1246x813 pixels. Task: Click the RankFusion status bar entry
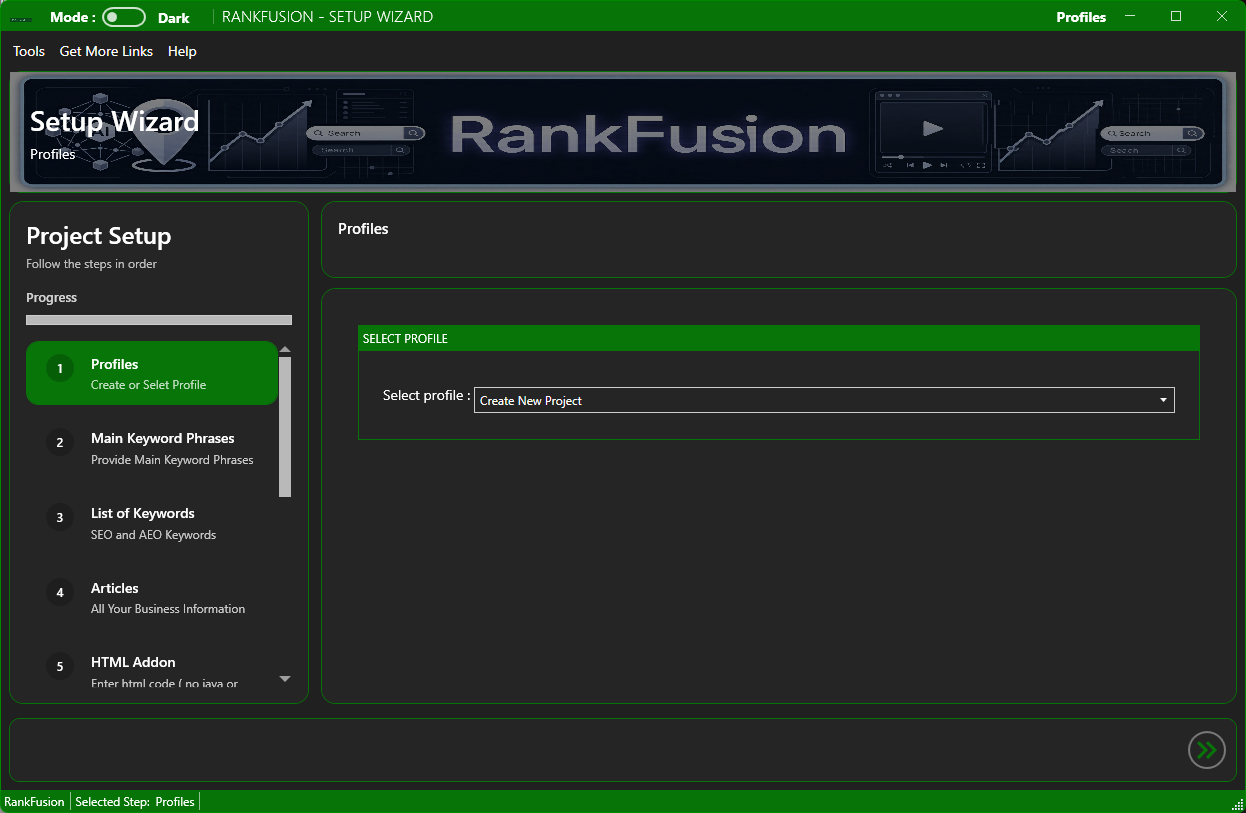(34, 802)
